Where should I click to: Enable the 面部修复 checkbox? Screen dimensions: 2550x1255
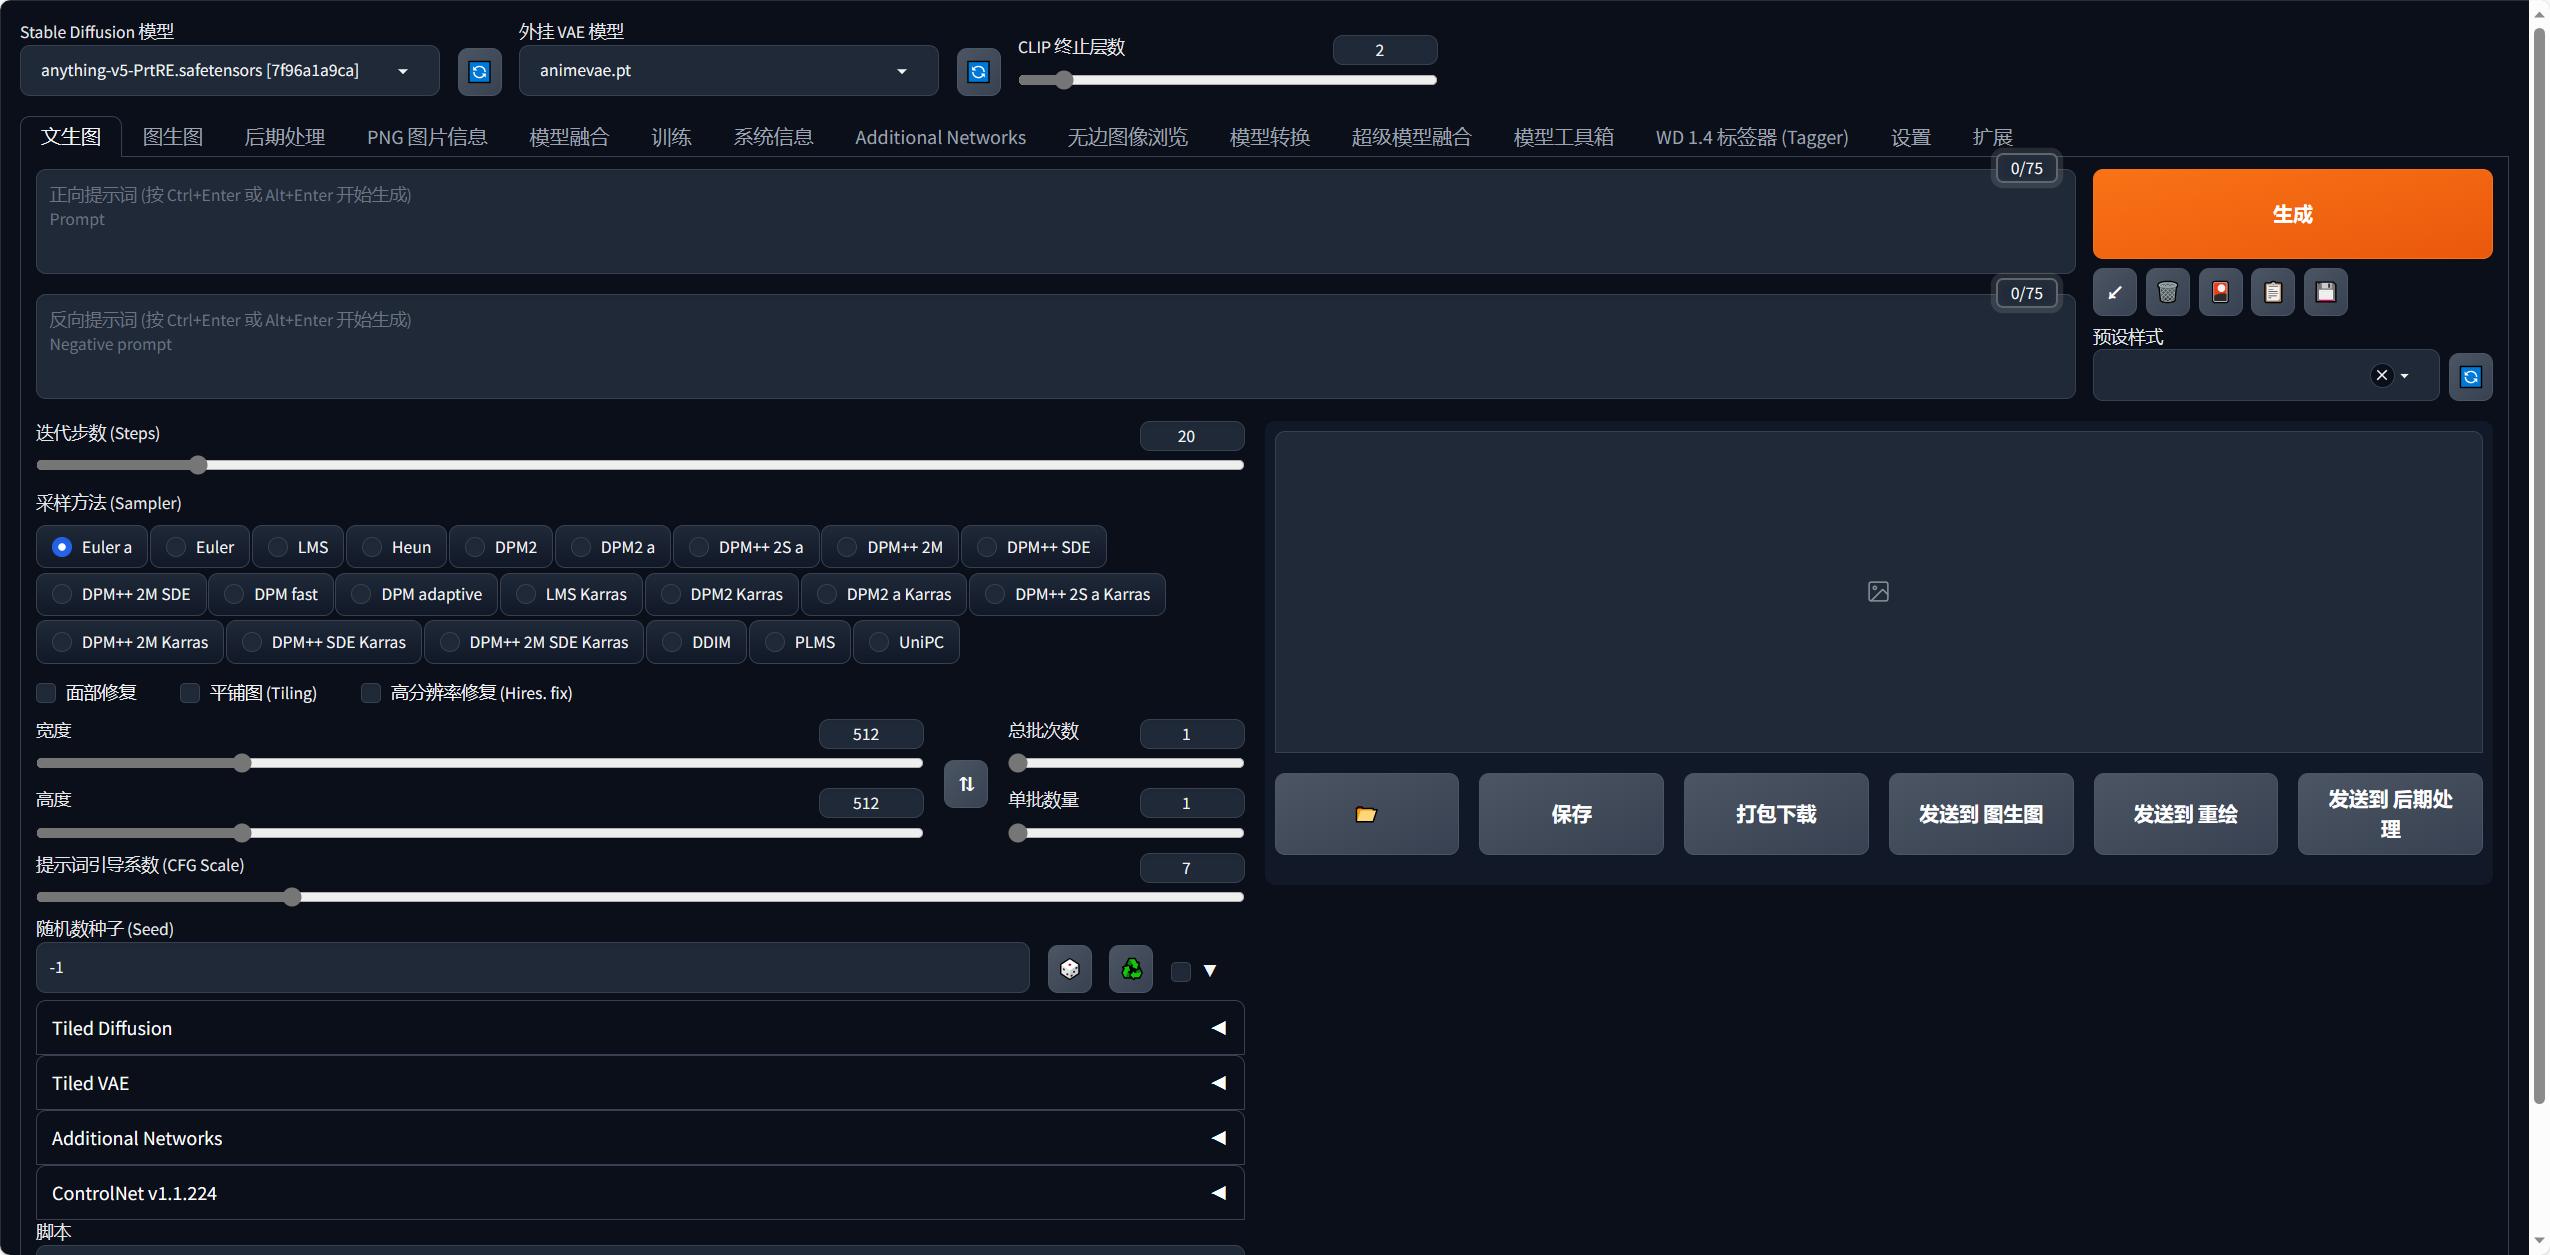44,691
